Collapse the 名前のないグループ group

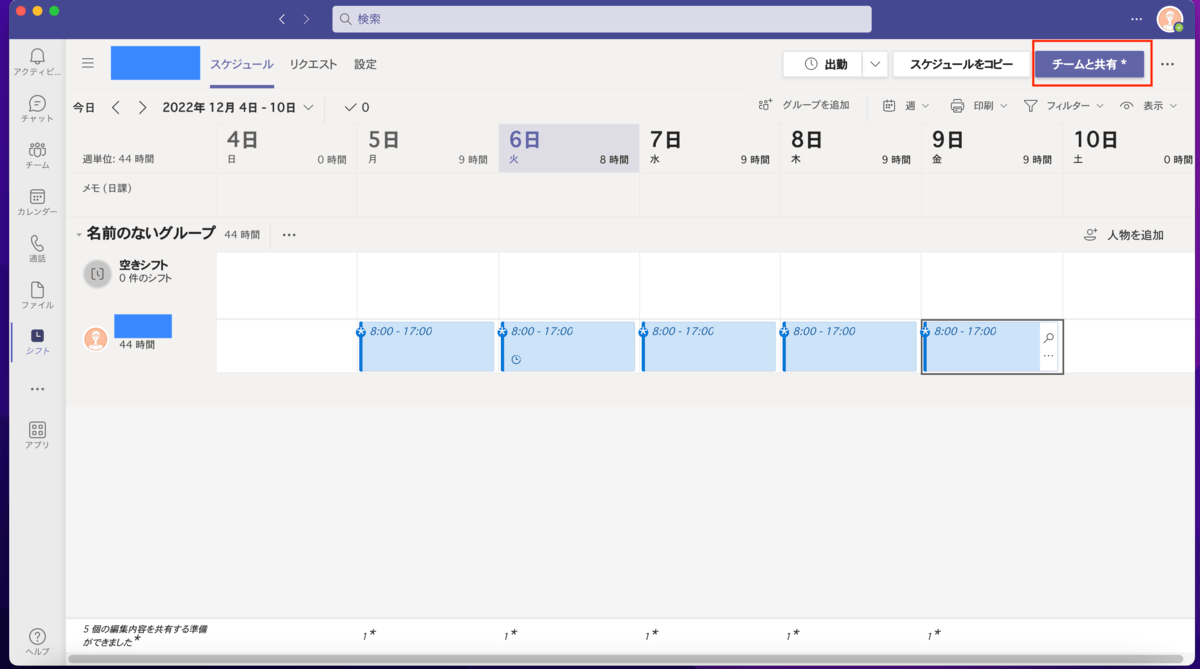pyautogui.click(x=79, y=235)
